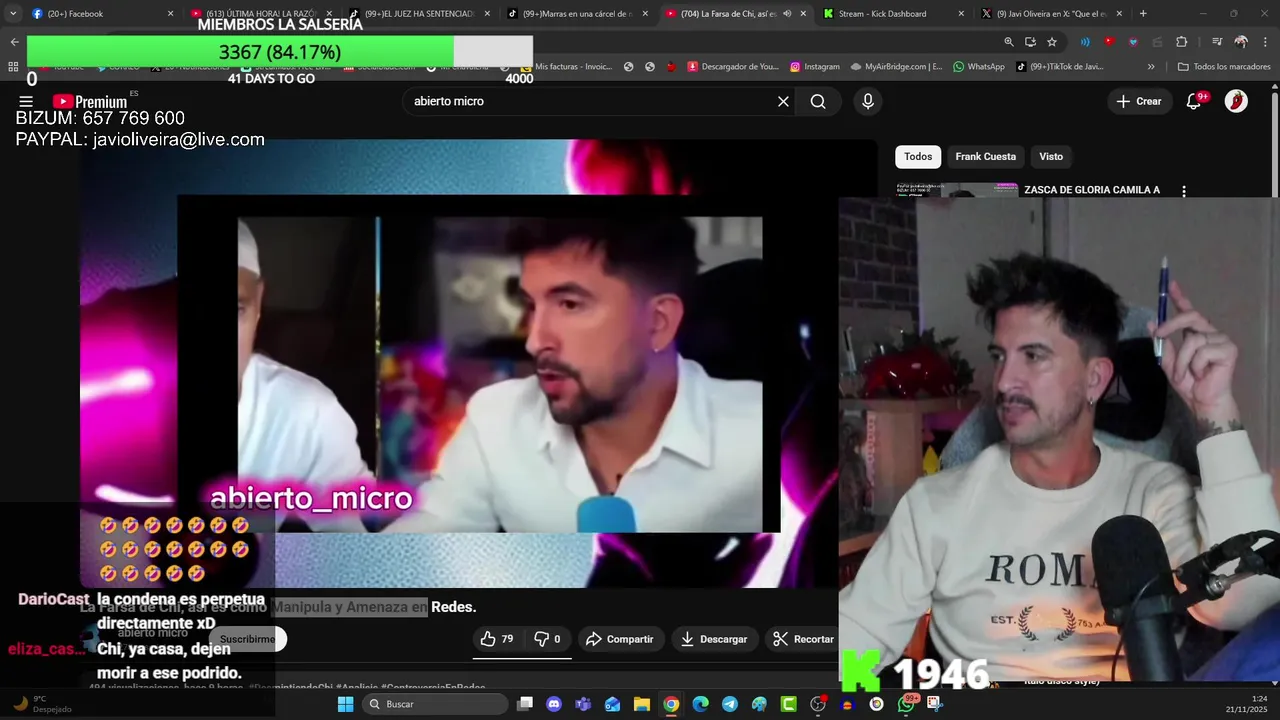
Task: Open Descargador de You... bookmark
Action: (732, 67)
